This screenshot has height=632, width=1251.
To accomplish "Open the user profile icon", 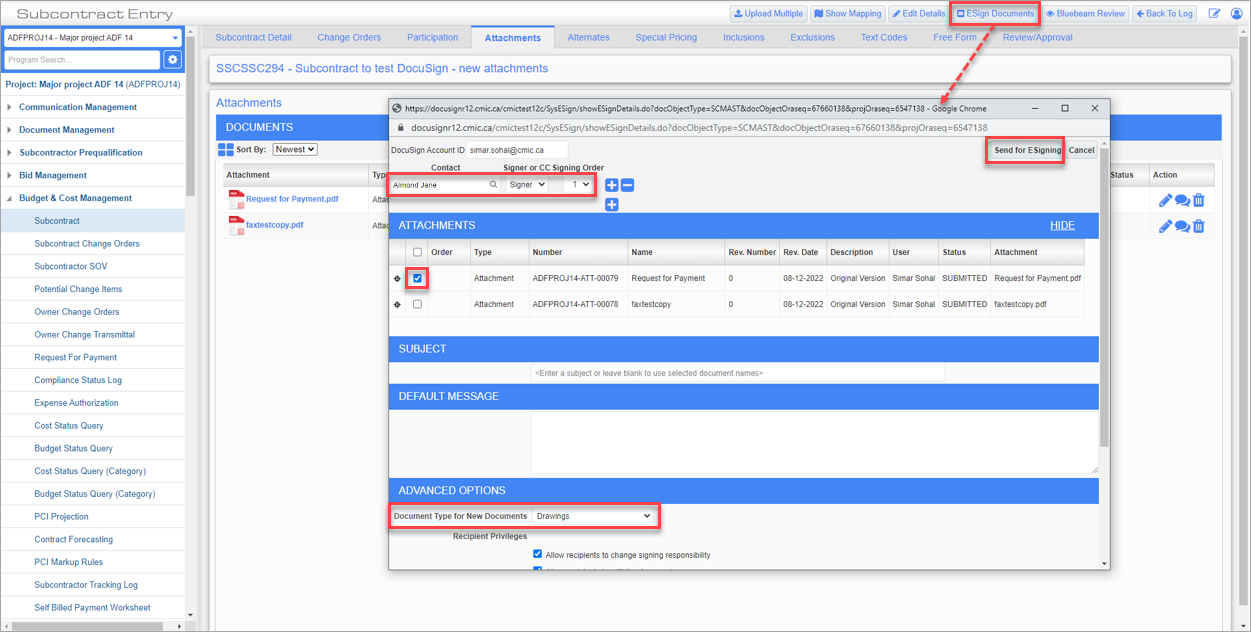I will tap(1237, 14).
